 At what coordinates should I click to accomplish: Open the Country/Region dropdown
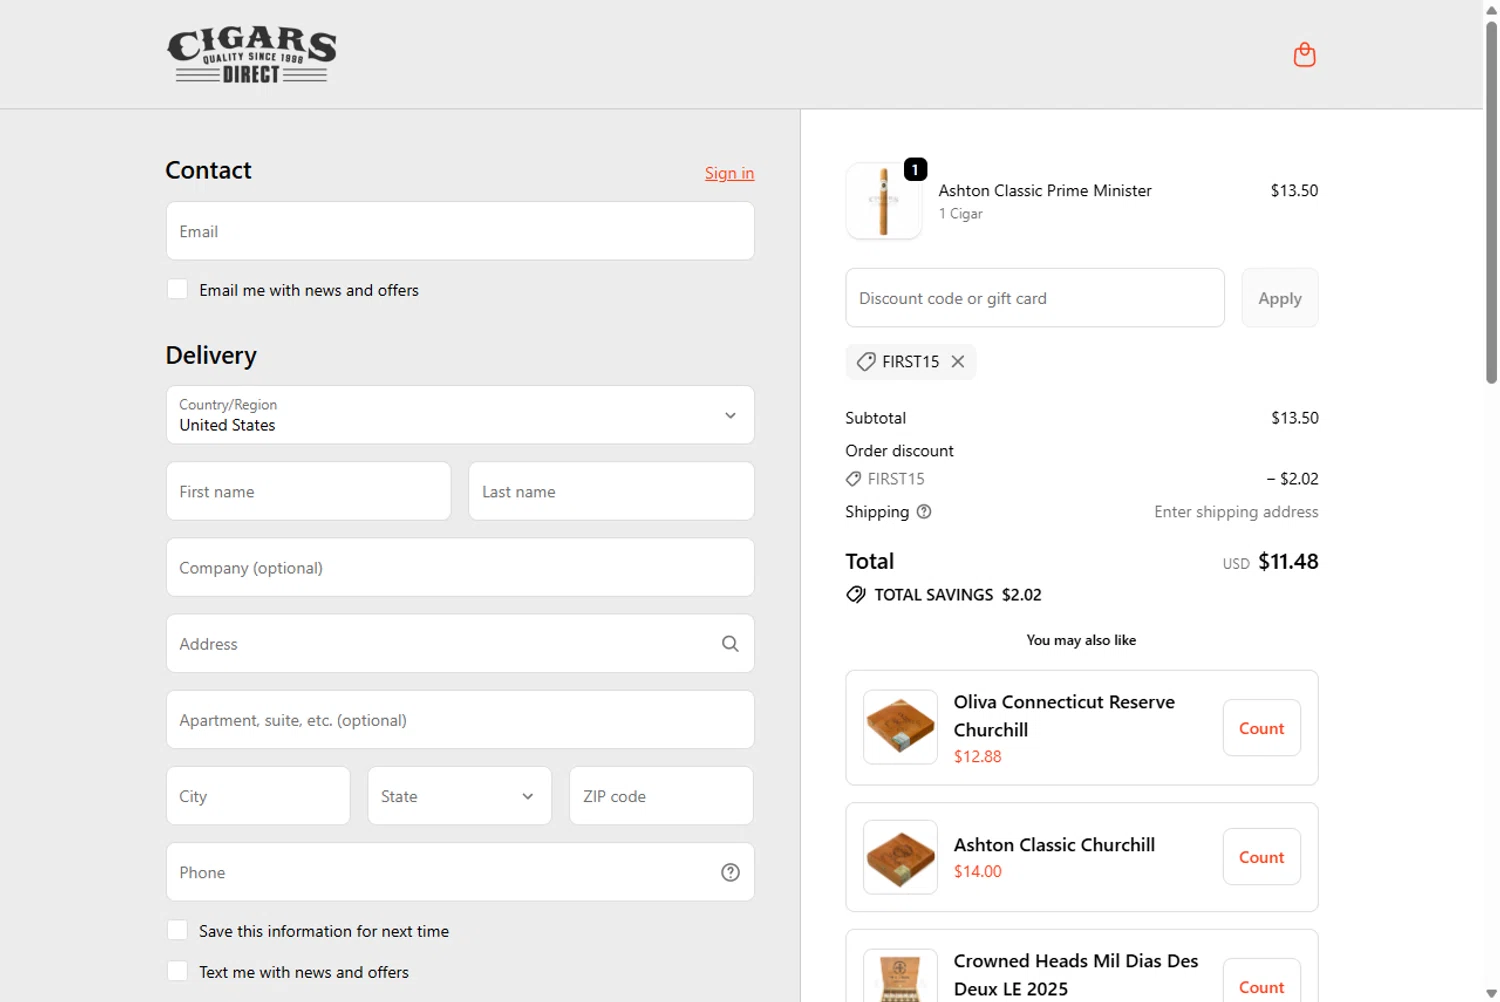[x=460, y=415]
